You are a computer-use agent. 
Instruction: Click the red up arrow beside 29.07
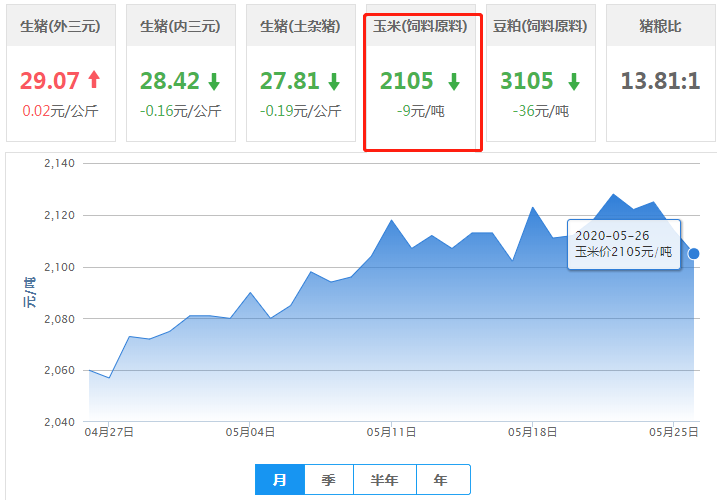pyautogui.click(x=95, y=81)
